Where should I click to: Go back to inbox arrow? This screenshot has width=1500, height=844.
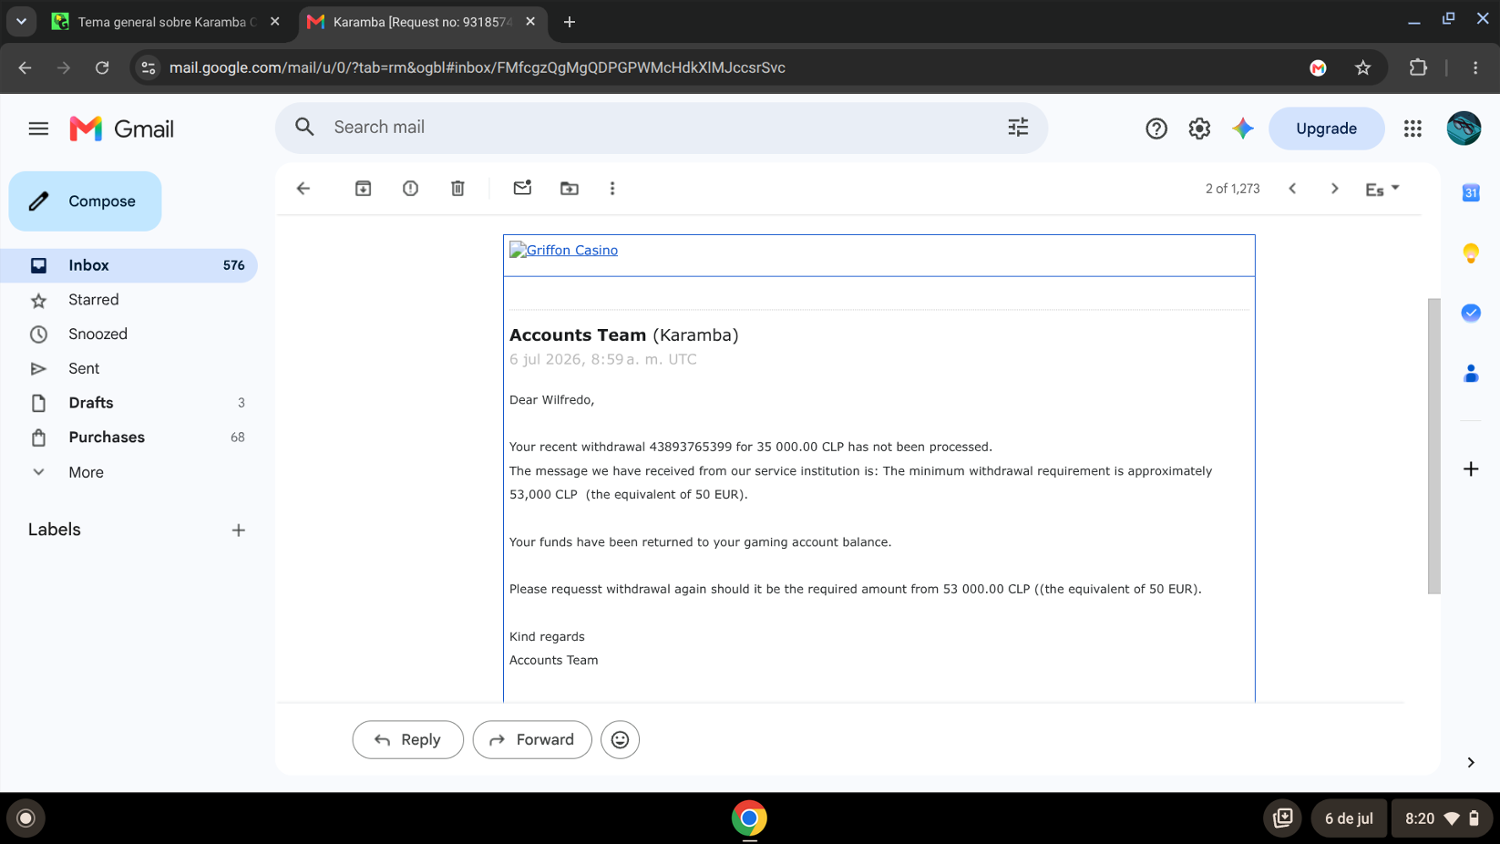coord(303,188)
